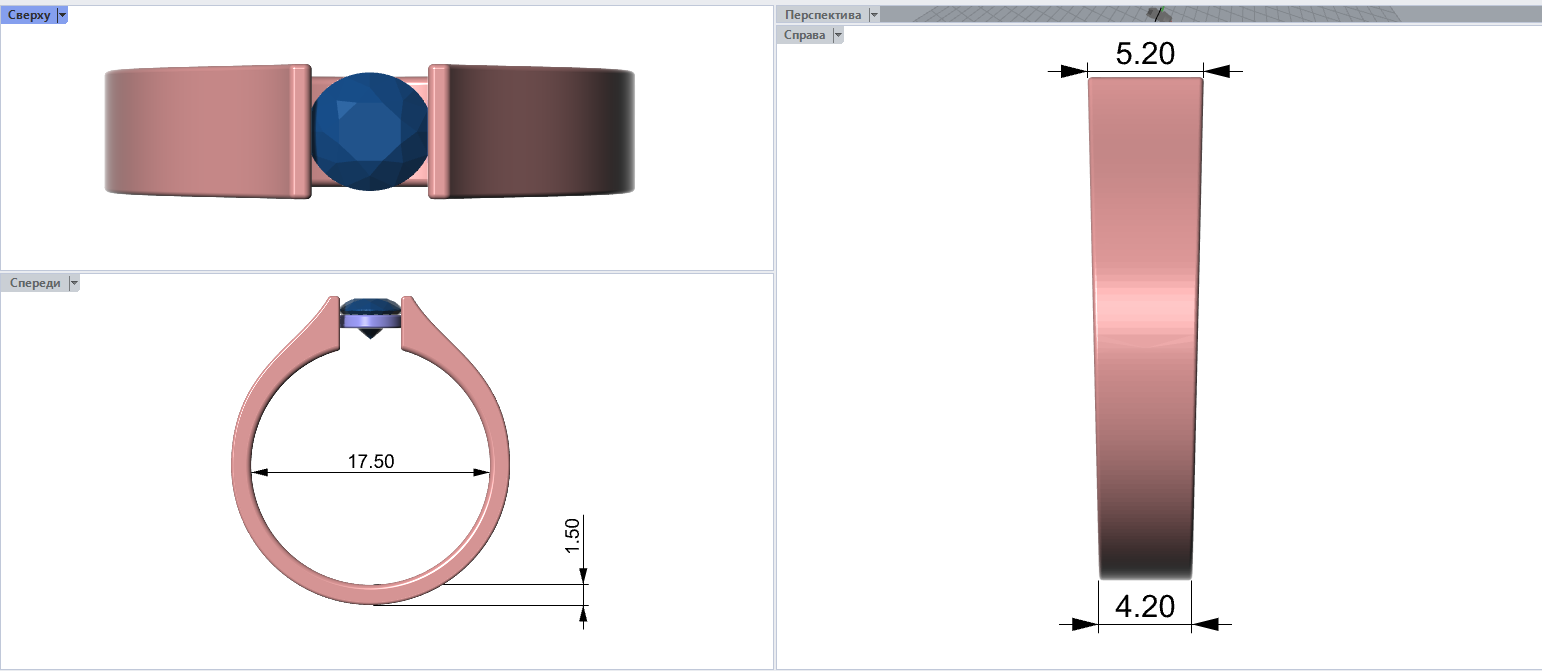Screen dimensions: 1542x671
Task: Click the Перспектива viewport label
Action: click(822, 15)
